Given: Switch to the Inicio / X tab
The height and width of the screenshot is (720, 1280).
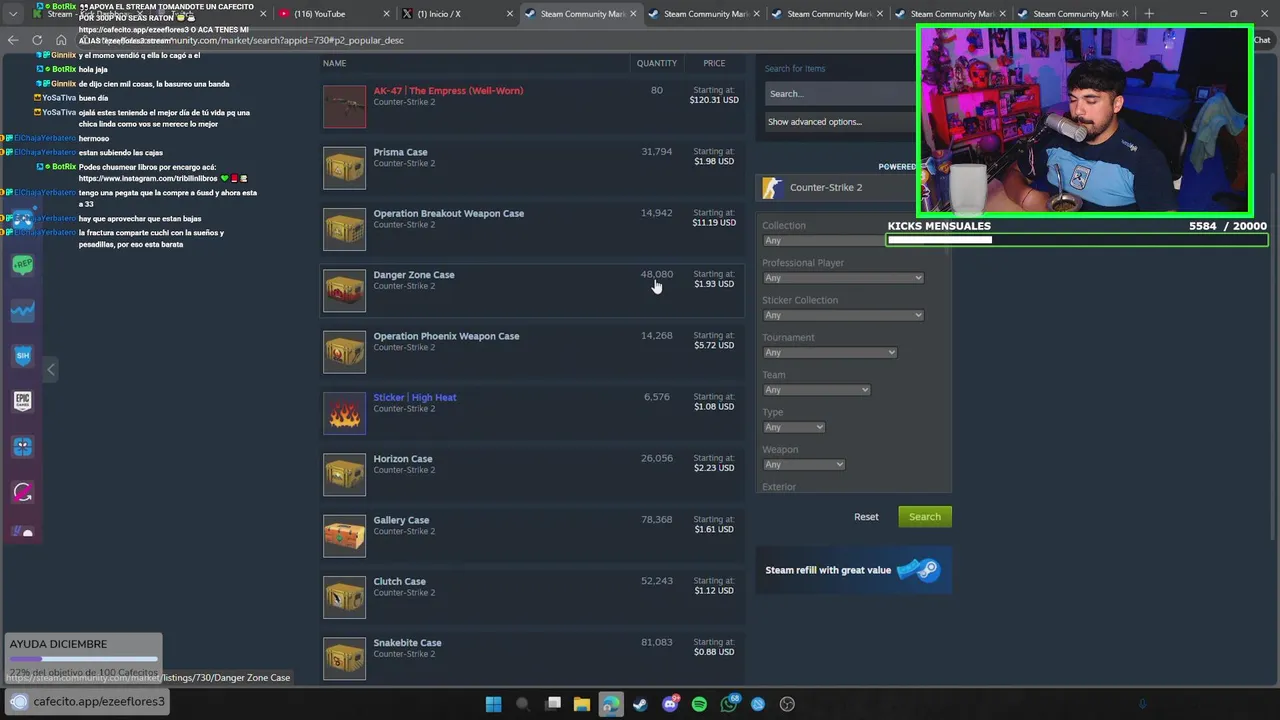Looking at the screenshot, I should [x=455, y=14].
